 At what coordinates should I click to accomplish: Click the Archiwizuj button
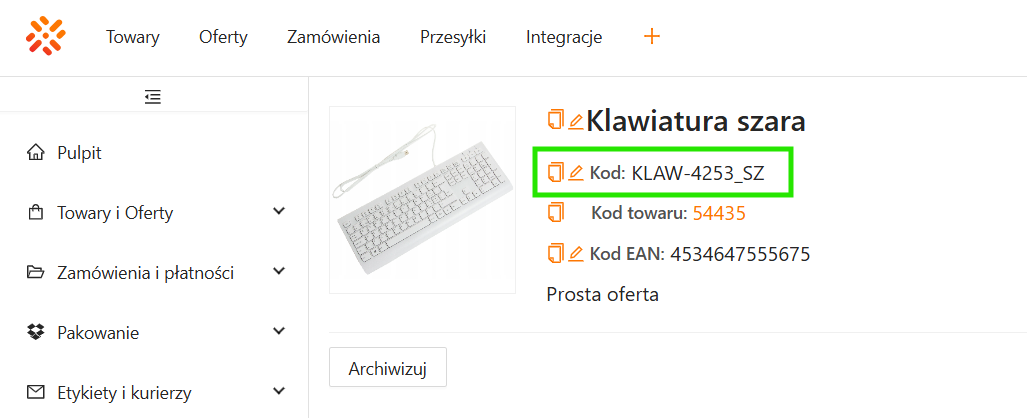tap(387, 368)
